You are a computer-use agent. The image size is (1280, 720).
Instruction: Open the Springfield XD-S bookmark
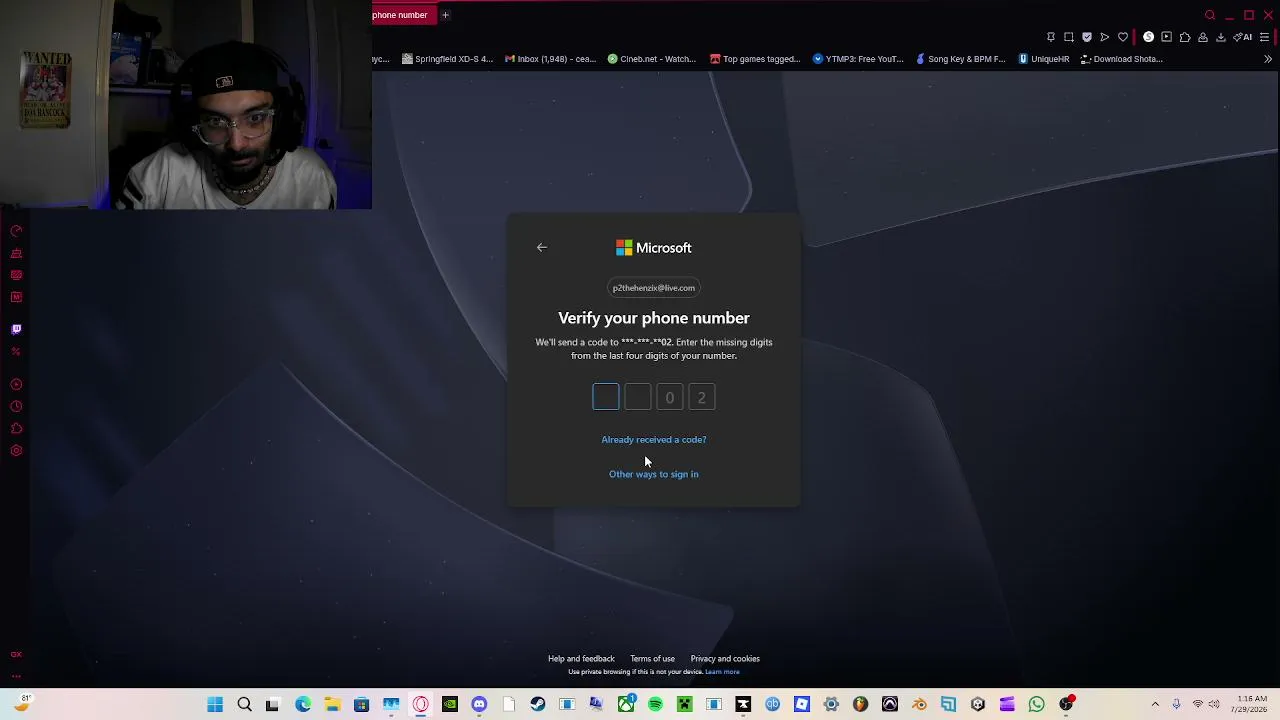447,59
